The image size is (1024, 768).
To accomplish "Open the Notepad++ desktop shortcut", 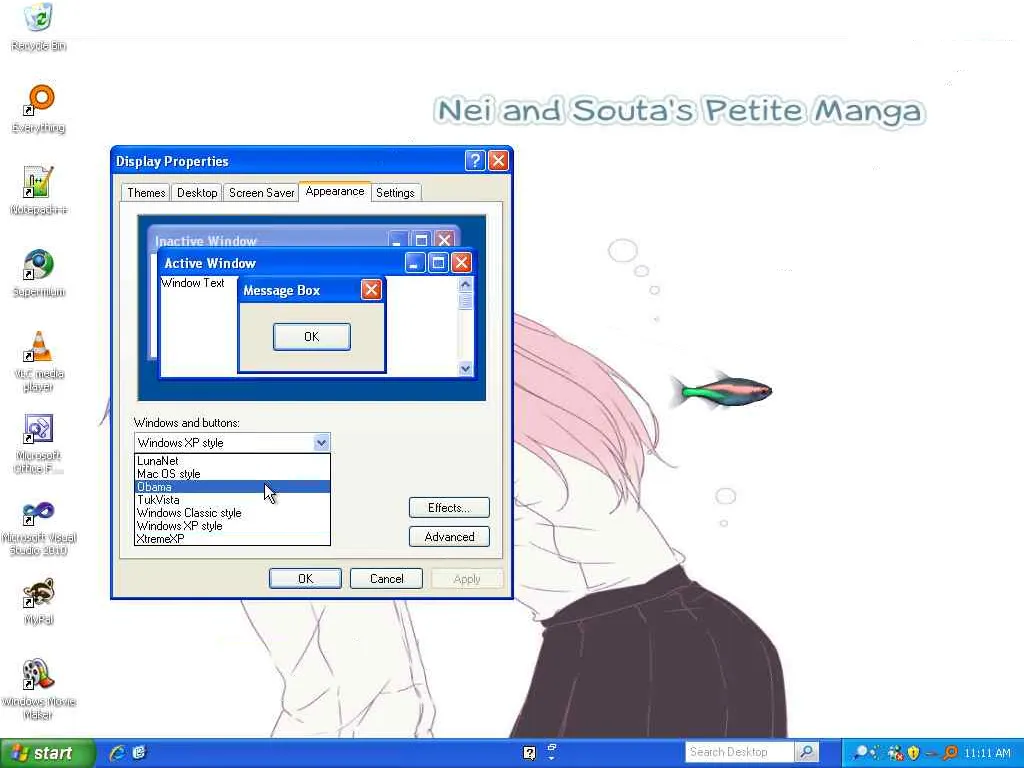I will (x=38, y=191).
